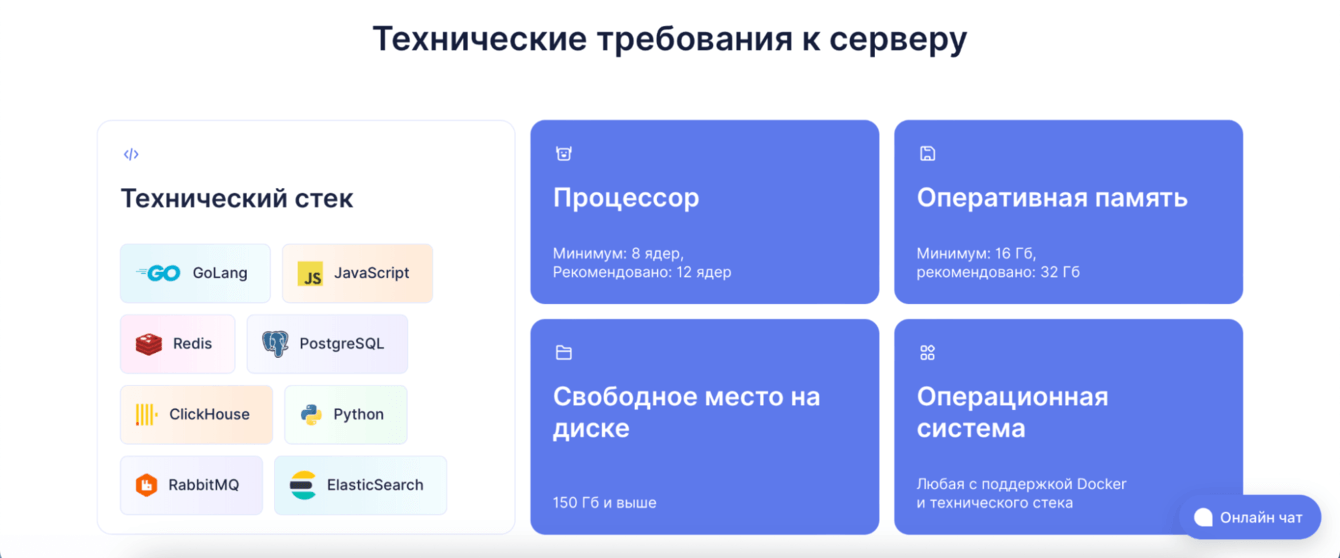Screen dimensions: 1340x558
Task: Click the Go logo in GoLang chip
Action: [x=158, y=273]
